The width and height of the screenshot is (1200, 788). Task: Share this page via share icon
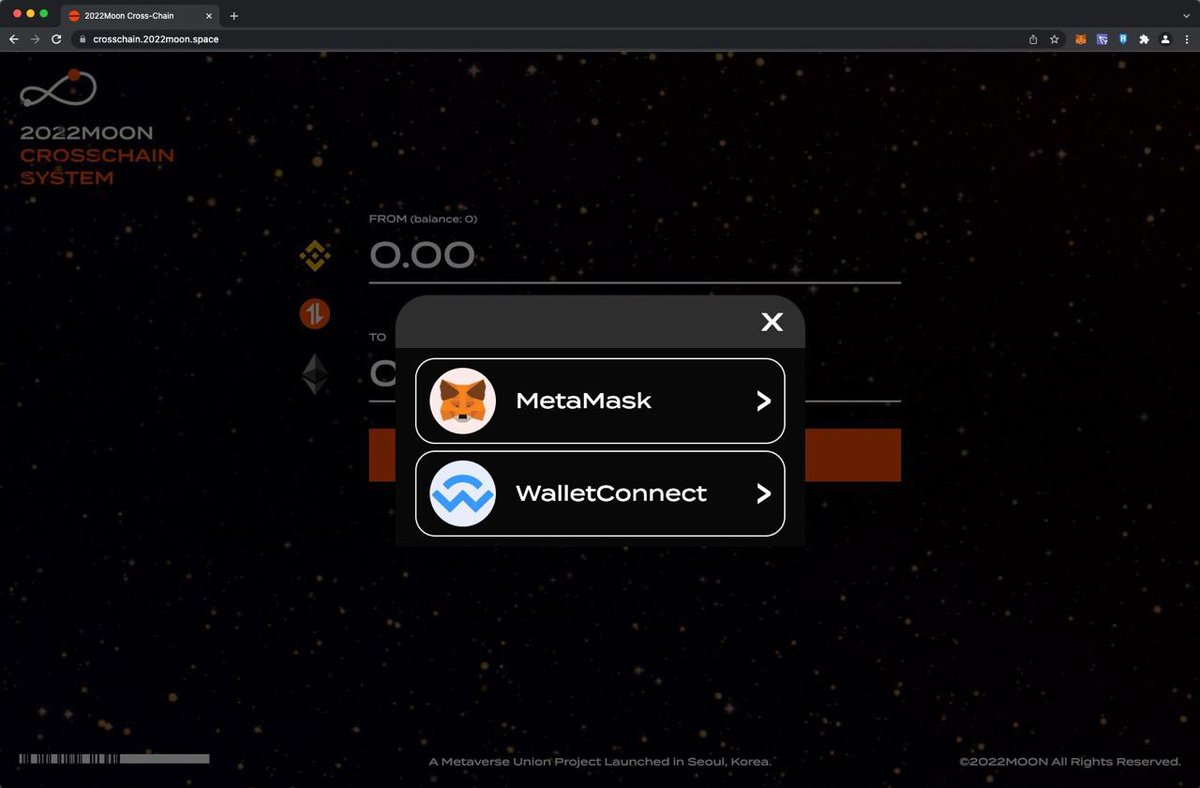click(x=1033, y=39)
